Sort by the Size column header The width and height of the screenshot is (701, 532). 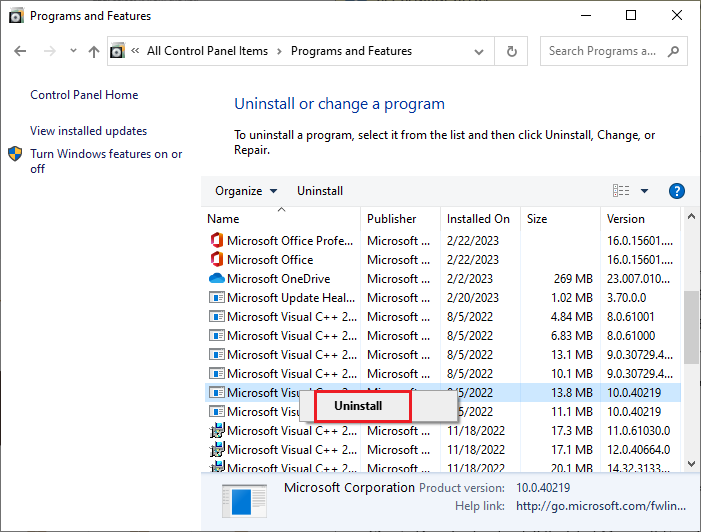(x=560, y=219)
